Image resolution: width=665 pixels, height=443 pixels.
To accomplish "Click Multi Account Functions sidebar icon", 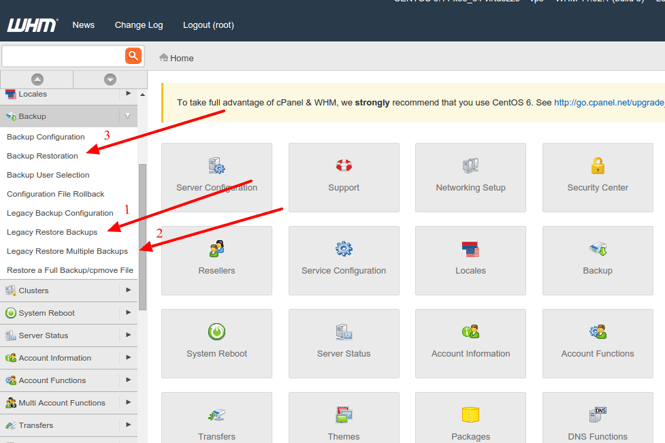I will (11, 403).
